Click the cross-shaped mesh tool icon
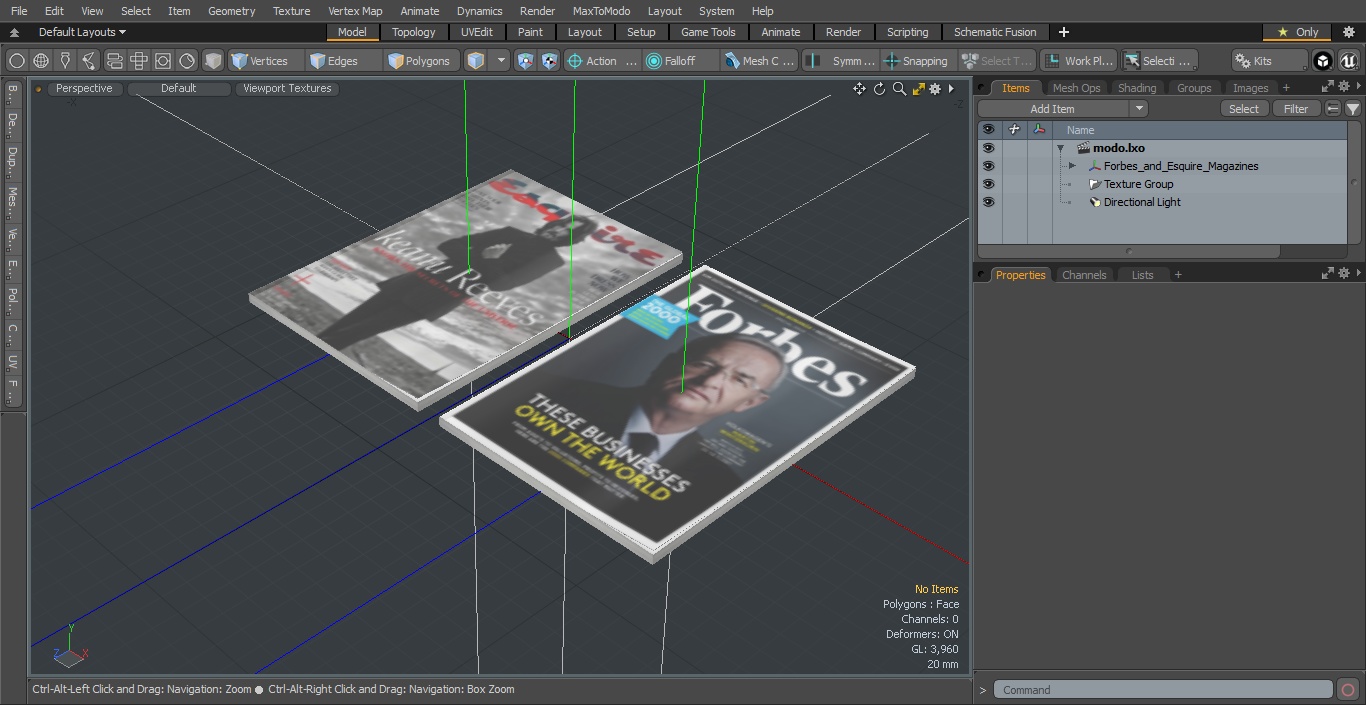 point(139,61)
